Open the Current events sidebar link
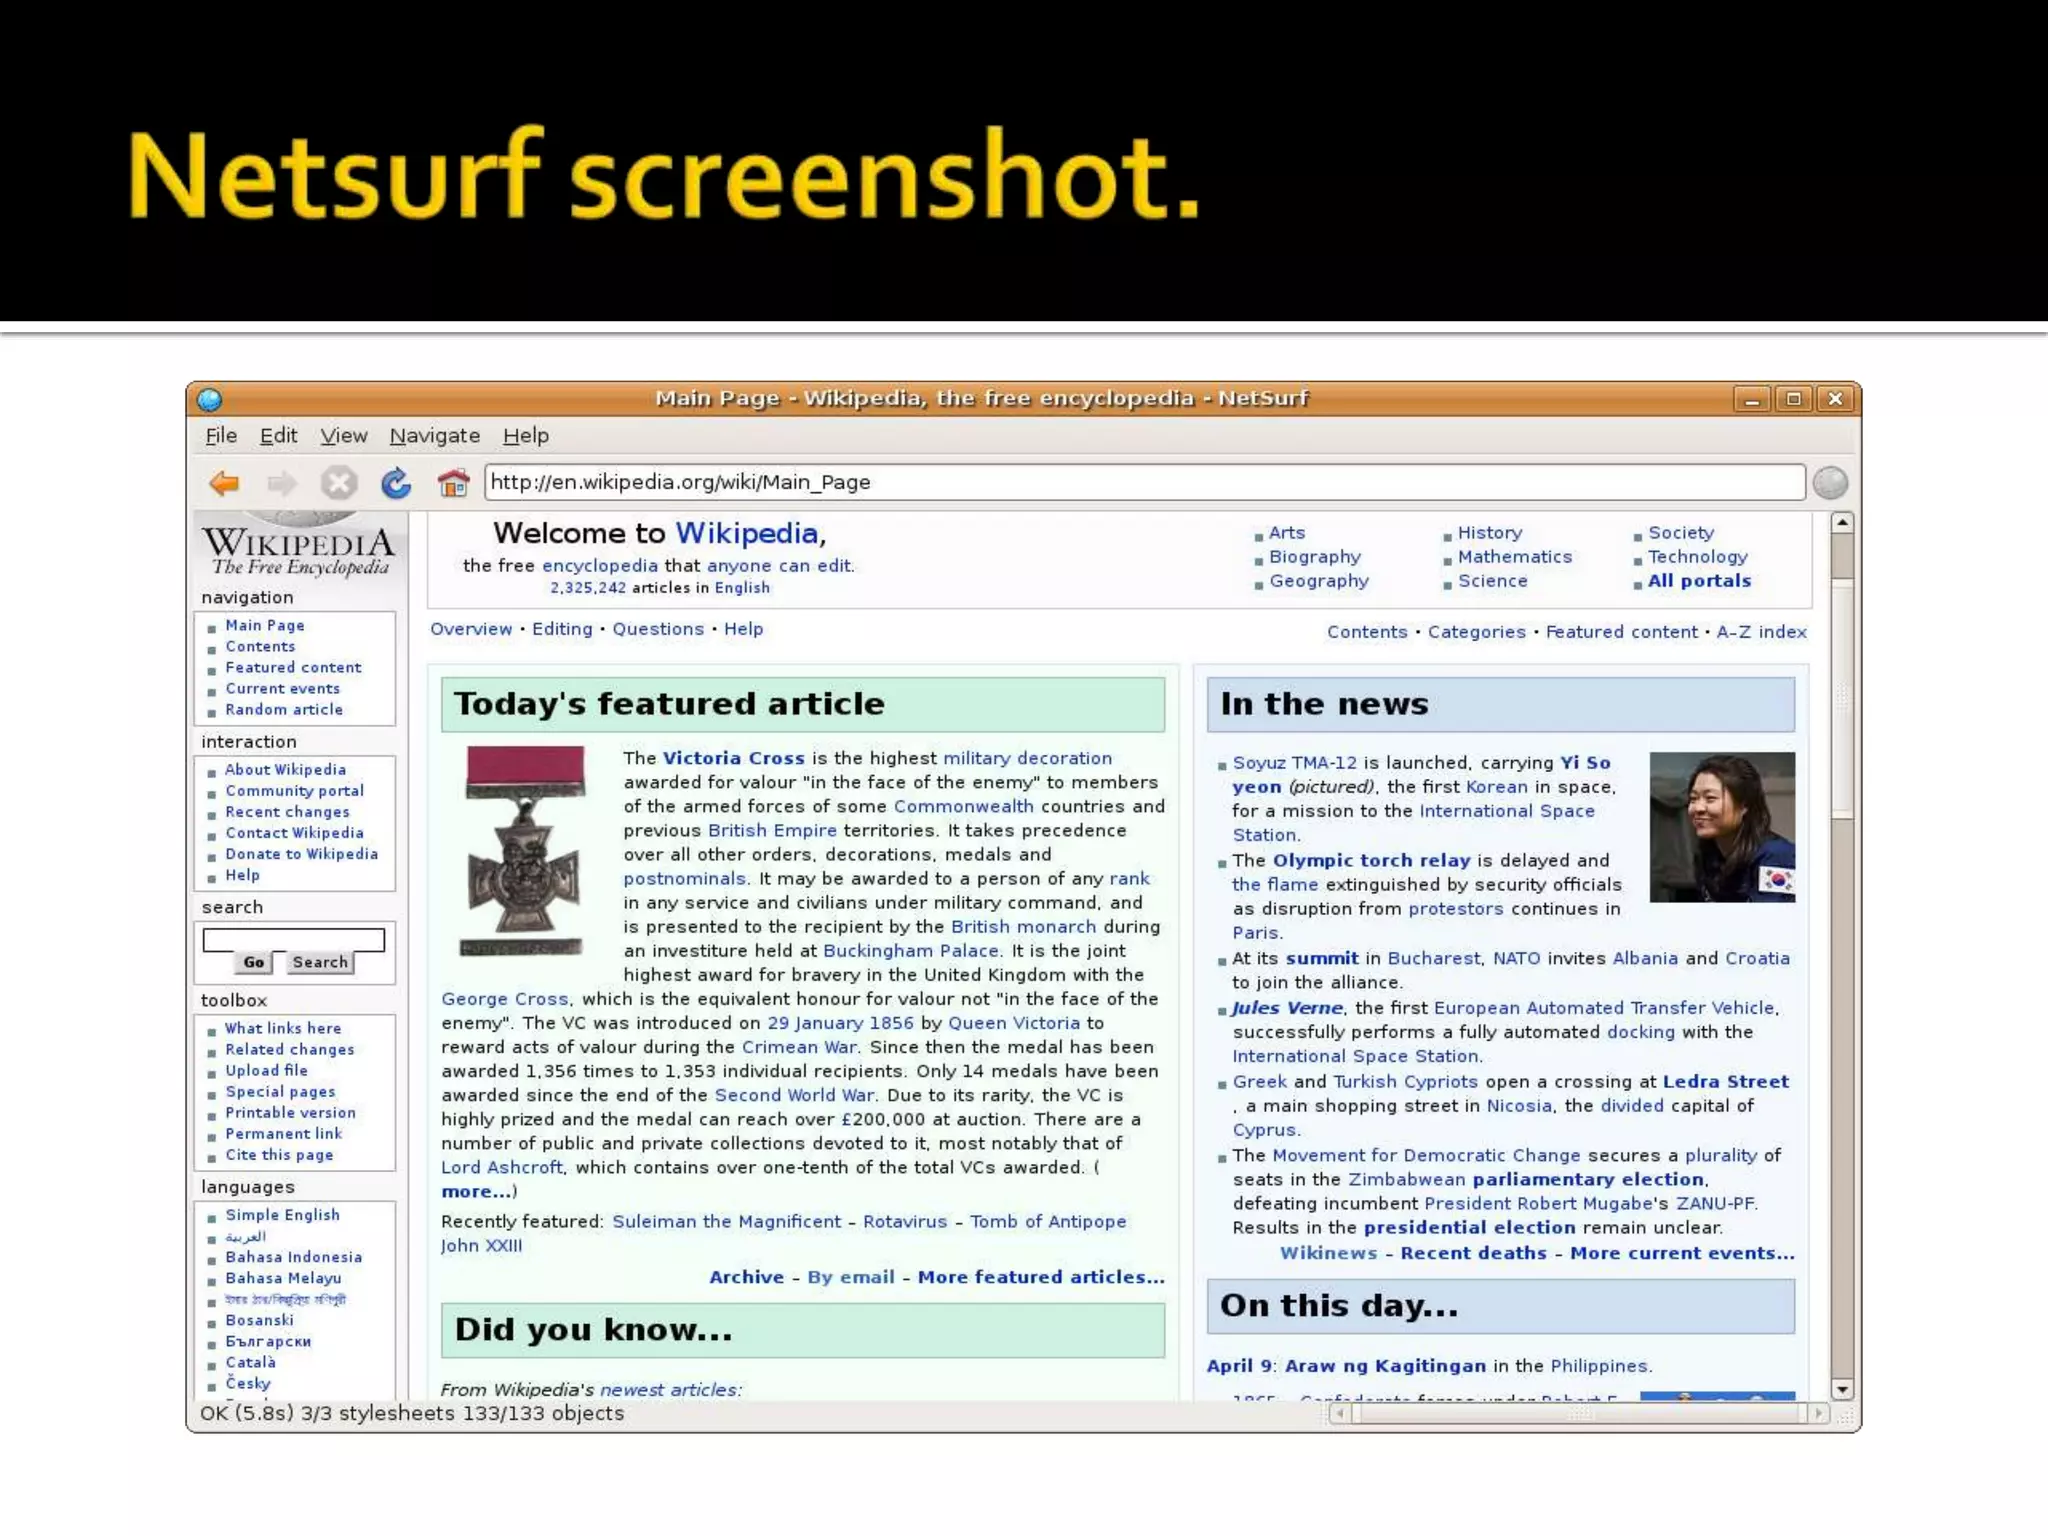The height and width of the screenshot is (1536, 2048). [x=282, y=688]
